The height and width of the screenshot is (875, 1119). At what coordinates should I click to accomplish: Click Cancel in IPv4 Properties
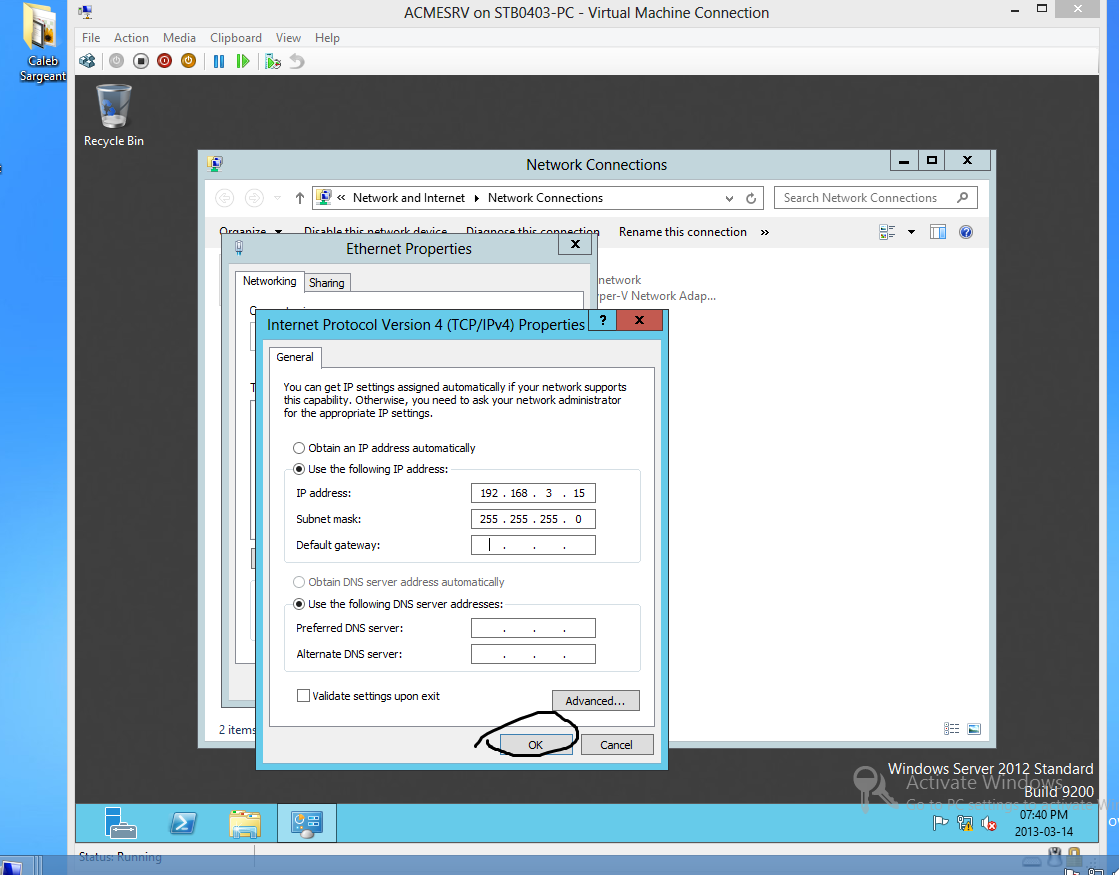(x=617, y=744)
